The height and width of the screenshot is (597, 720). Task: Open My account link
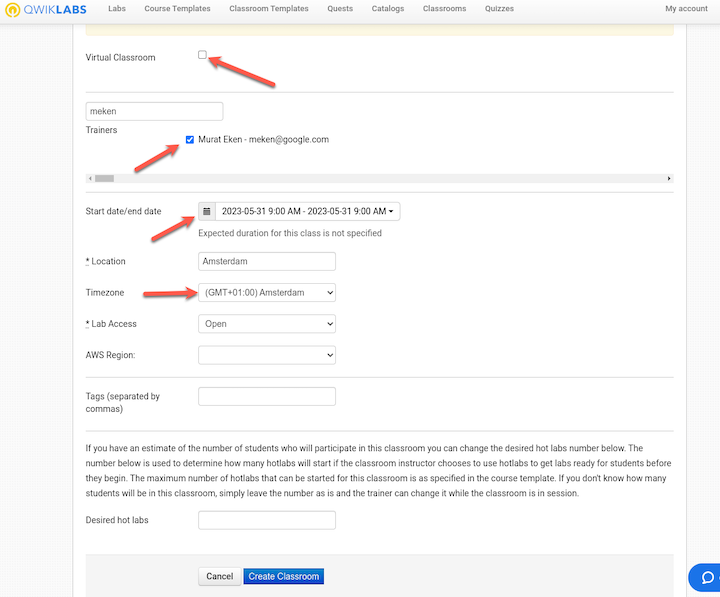click(686, 9)
